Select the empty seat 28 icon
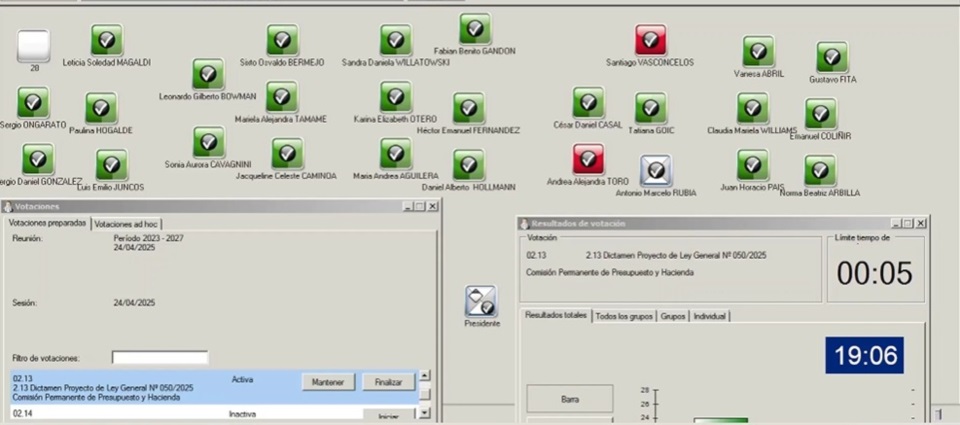The width and height of the screenshot is (960, 425). 34,45
